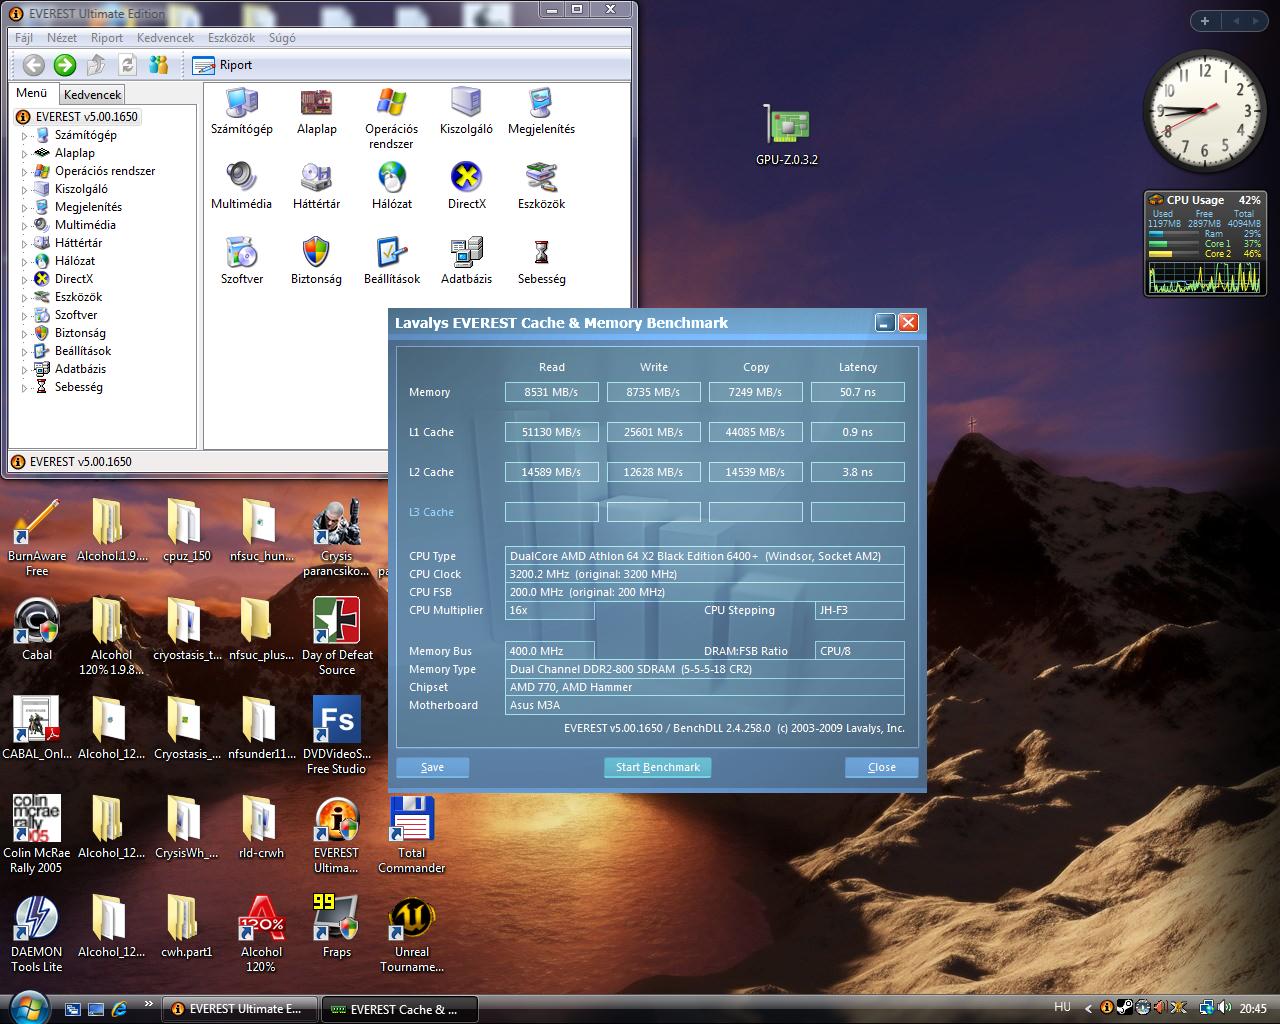Click the analog clock gadget
Image resolution: width=1280 pixels, height=1024 pixels.
(x=1204, y=111)
